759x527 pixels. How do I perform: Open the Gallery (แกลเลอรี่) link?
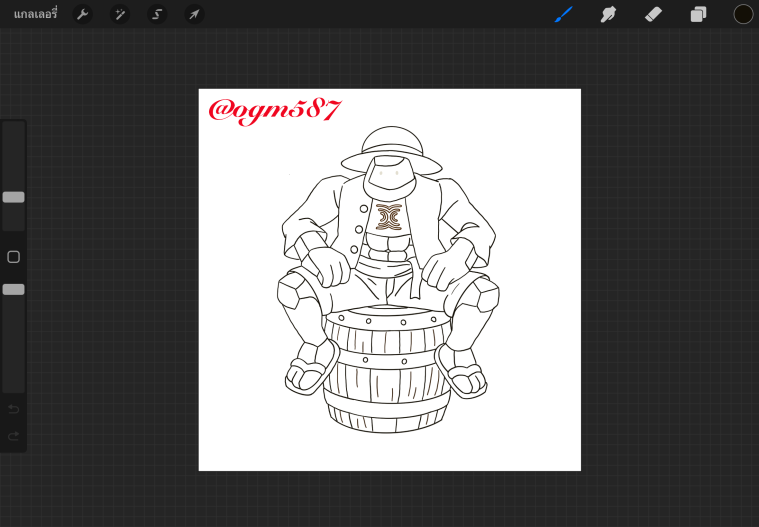pos(35,14)
